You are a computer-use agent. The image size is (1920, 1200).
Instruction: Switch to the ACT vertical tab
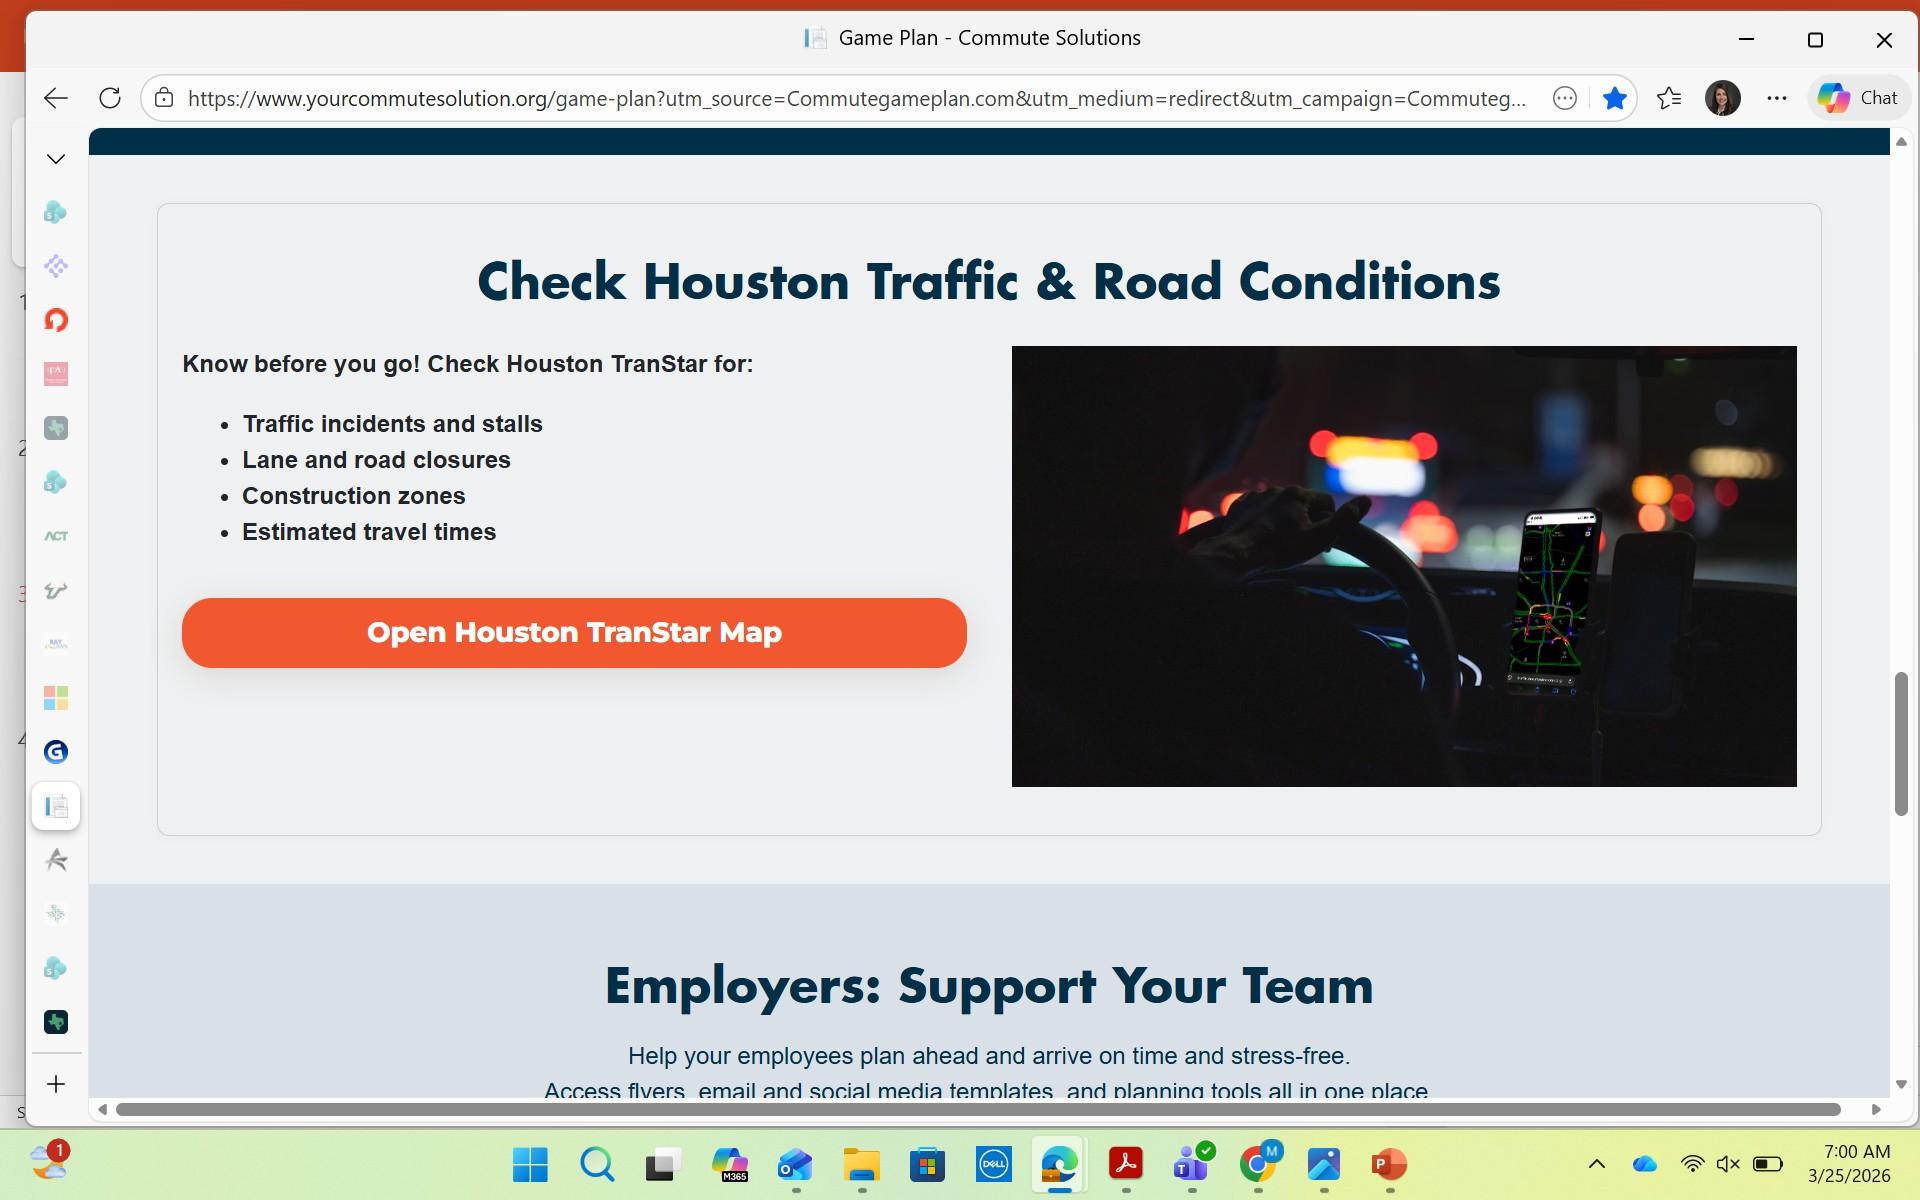pyautogui.click(x=56, y=536)
